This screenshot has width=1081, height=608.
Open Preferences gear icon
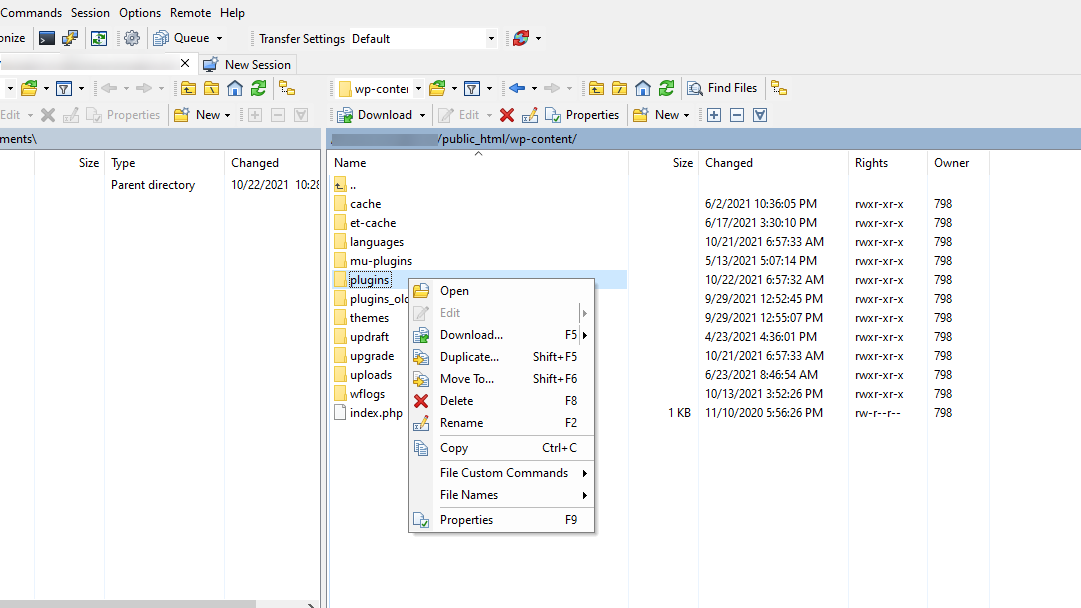point(132,39)
